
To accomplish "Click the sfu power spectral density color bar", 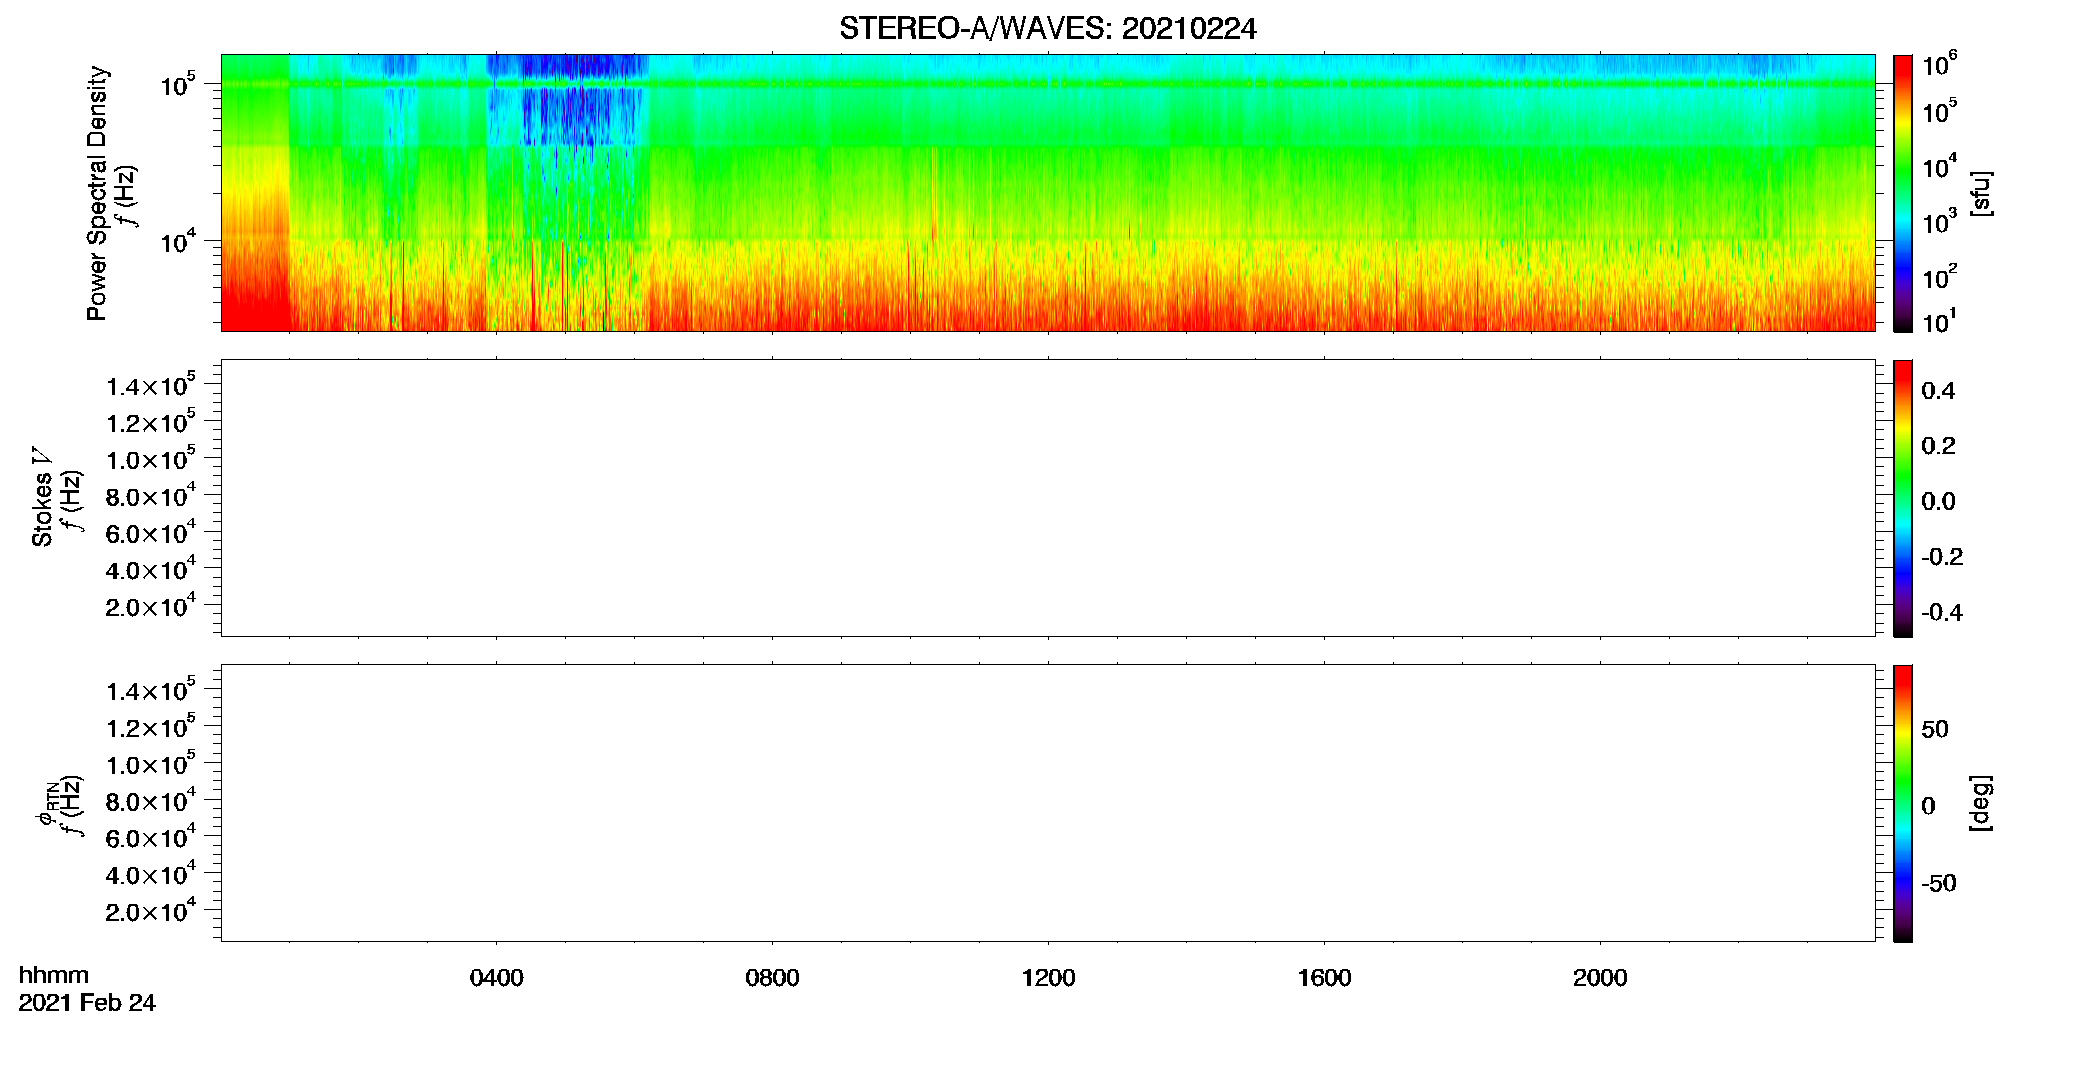I will pos(1903,193).
